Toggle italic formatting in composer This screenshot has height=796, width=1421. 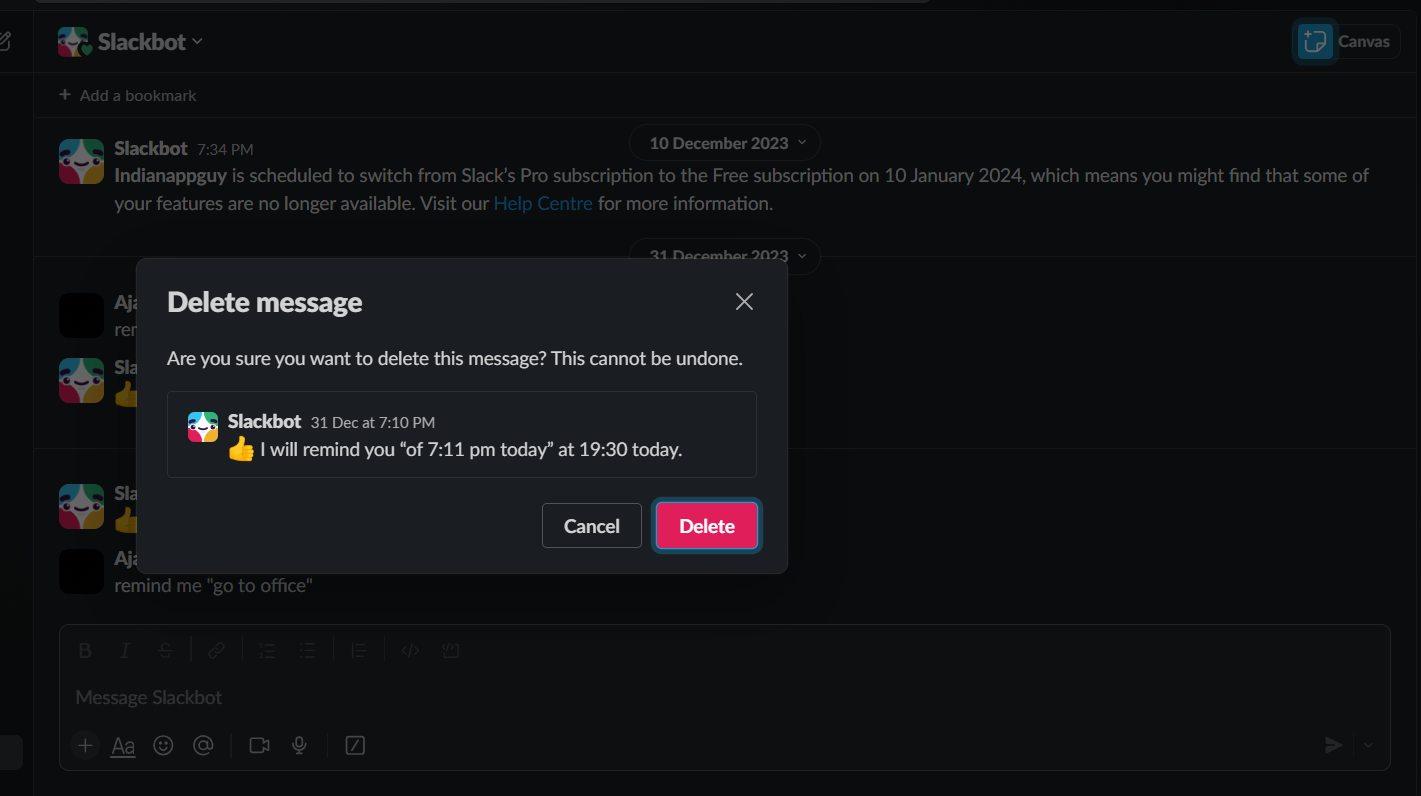tap(125, 651)
